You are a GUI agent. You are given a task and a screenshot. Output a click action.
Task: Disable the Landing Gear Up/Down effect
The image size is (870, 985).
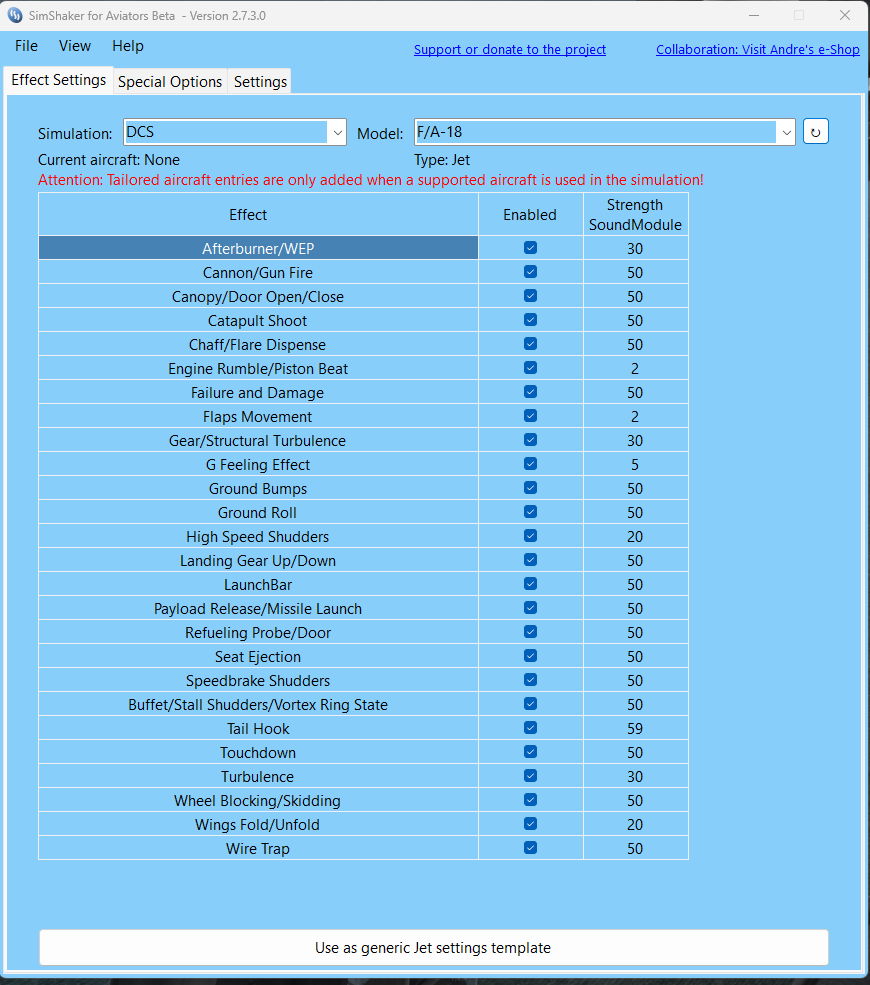530,560
